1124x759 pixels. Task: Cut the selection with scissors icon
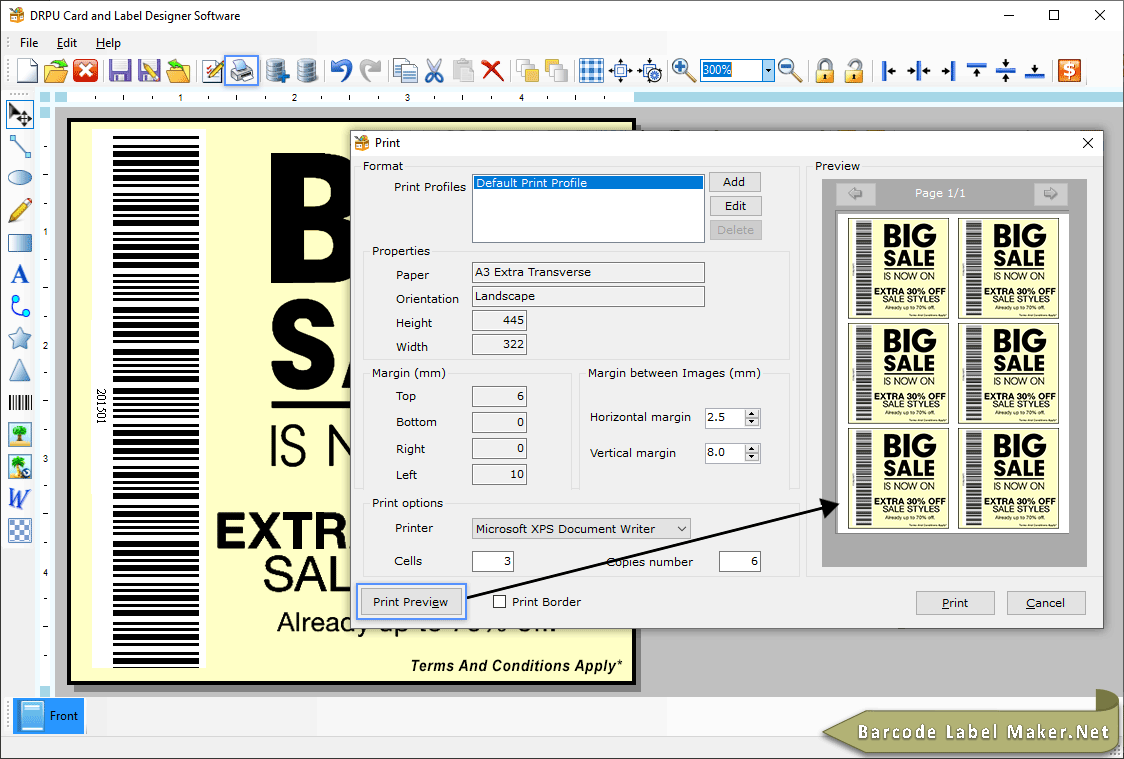click(x=434, y=70)
